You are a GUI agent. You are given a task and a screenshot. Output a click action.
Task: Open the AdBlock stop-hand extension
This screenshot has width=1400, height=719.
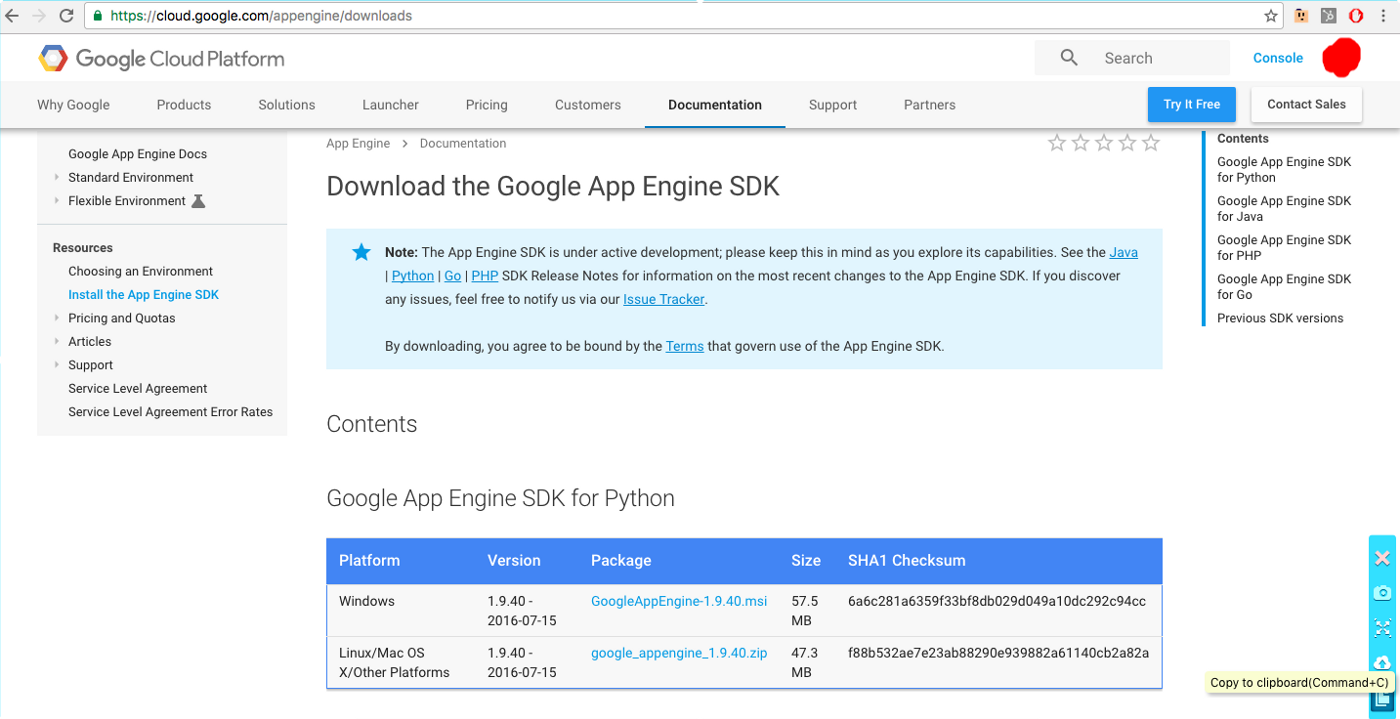coord(1356,16)
